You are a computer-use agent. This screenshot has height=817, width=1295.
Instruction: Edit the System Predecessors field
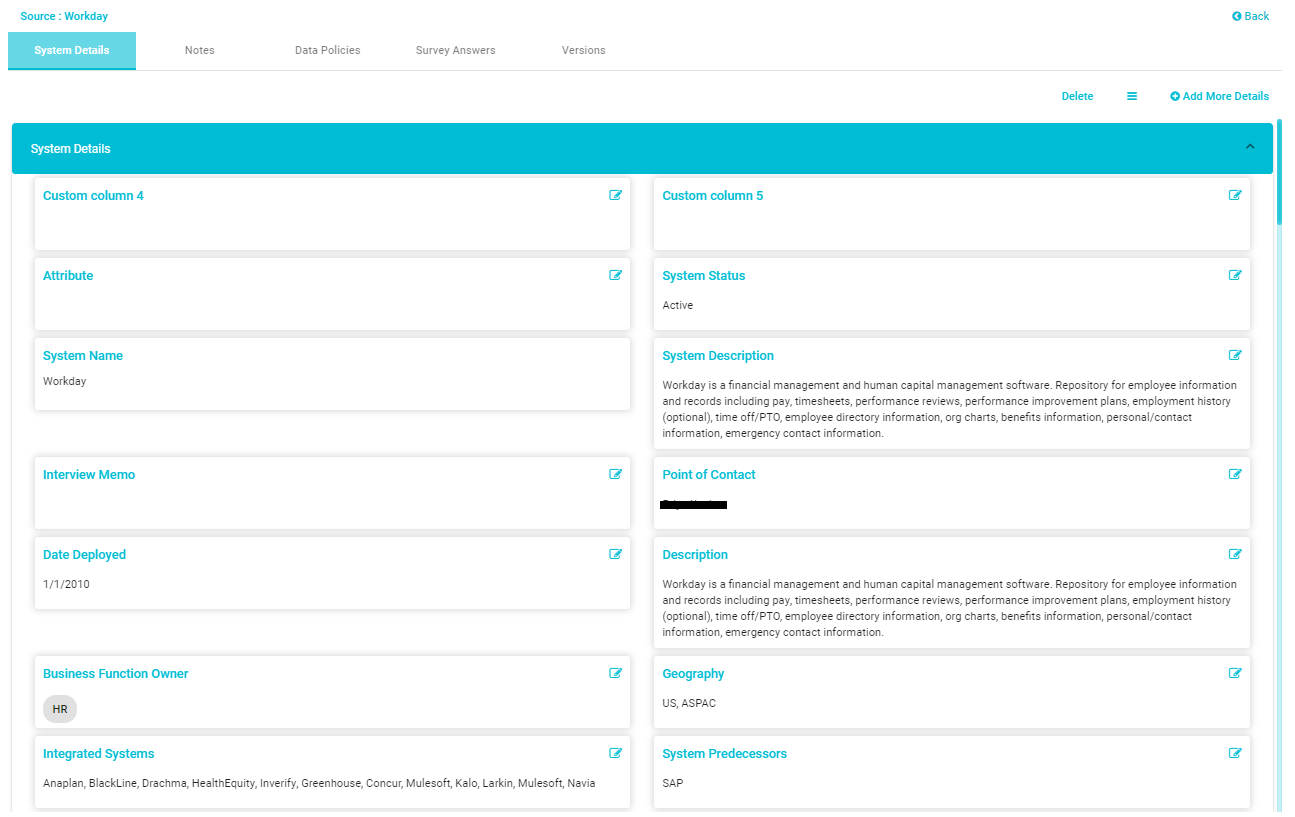click(1235, 753)
